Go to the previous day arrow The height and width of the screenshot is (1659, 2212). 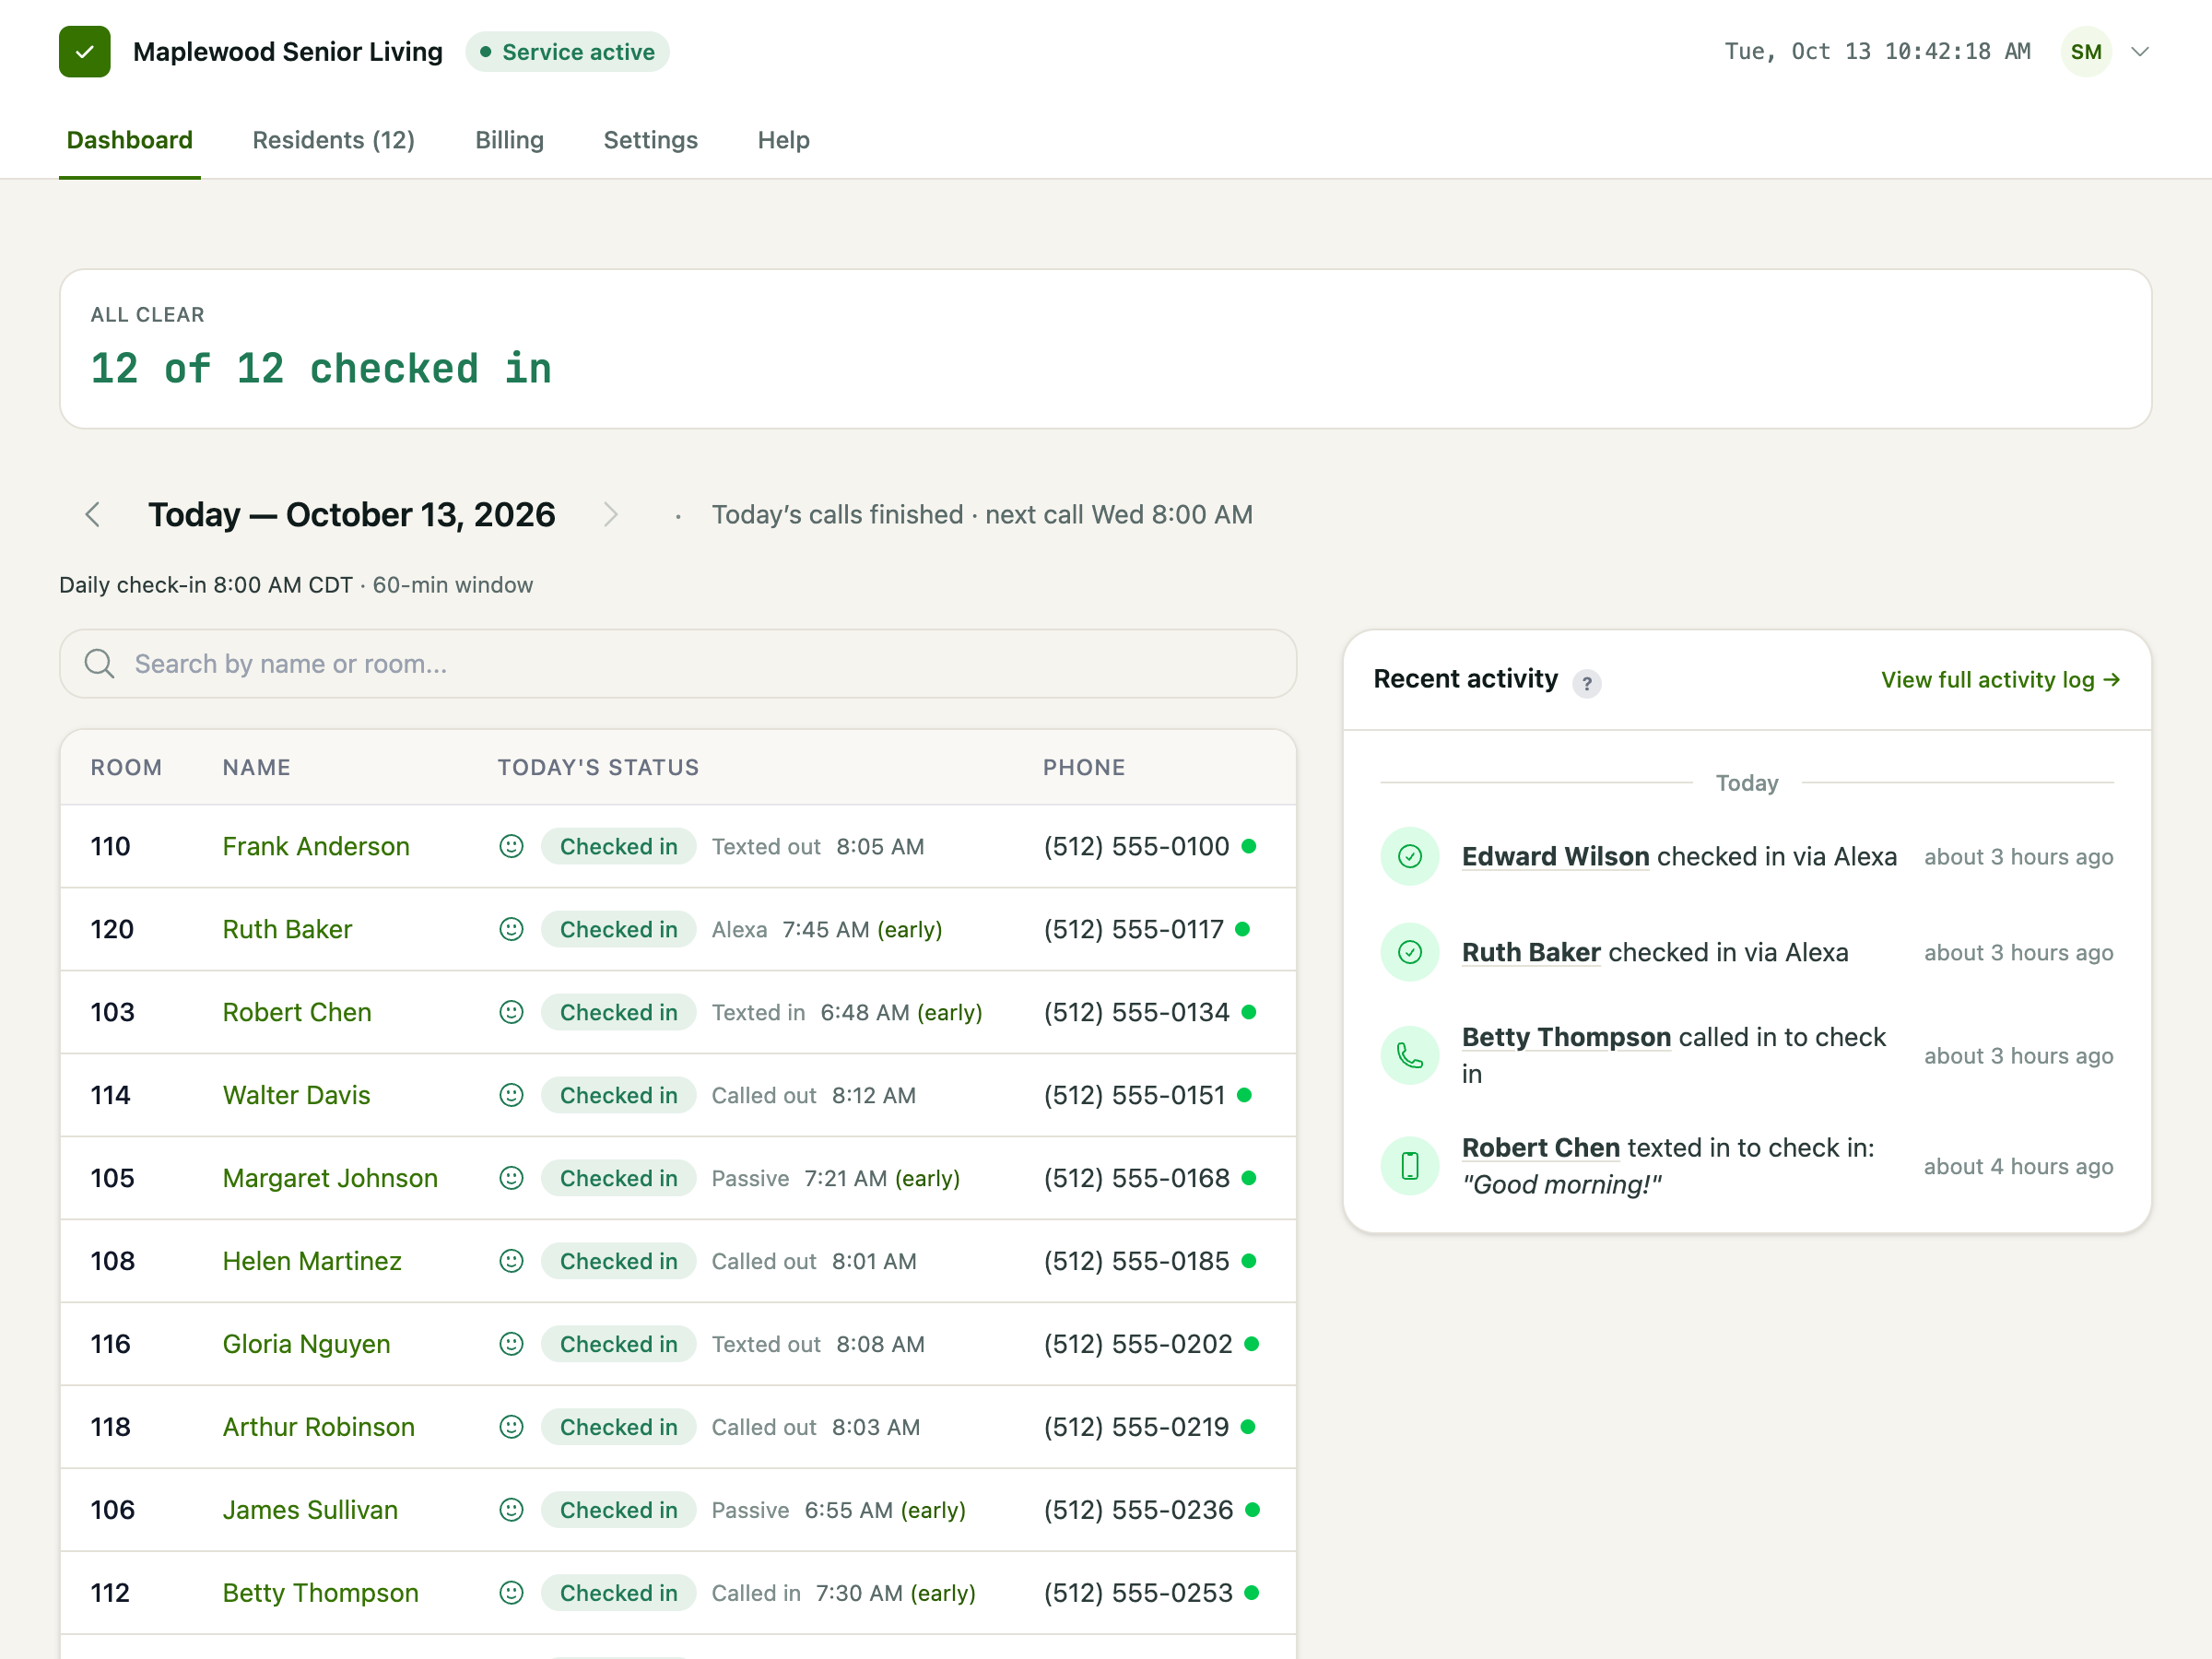[x=93, y=515]
